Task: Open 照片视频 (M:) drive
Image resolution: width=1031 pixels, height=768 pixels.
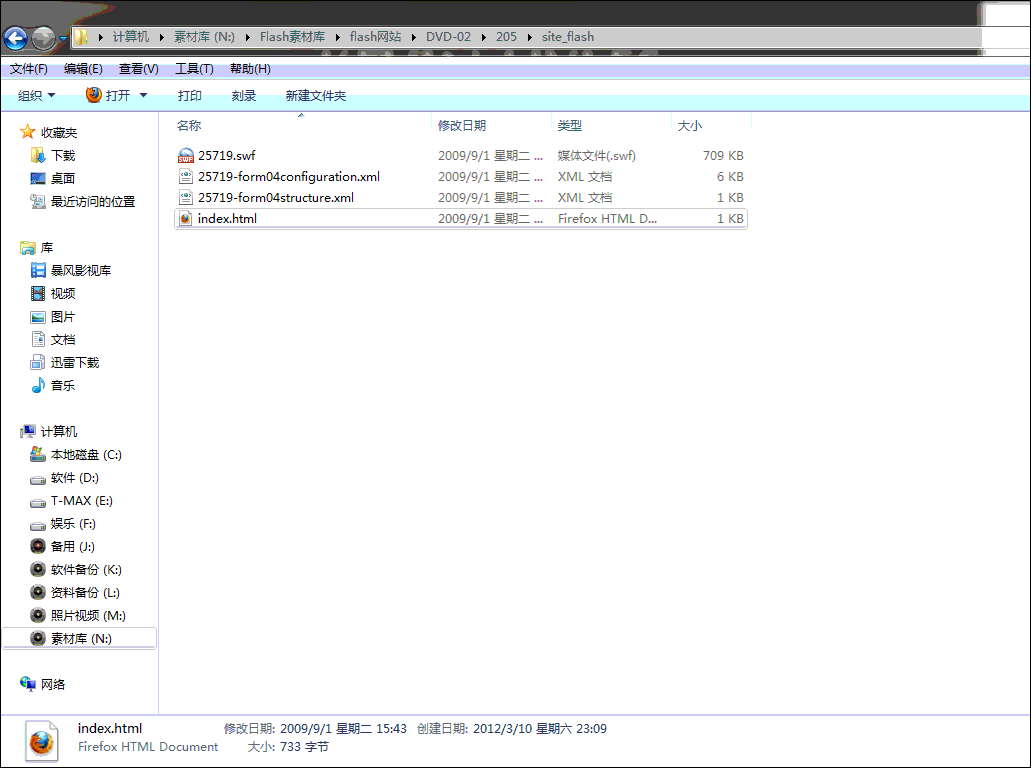Action: click(x=78, y=615)
